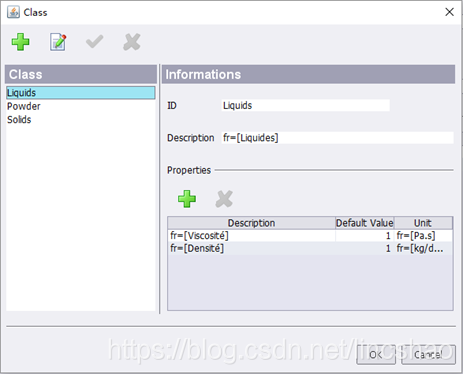Select the fr=[Densité] property cell
Screen dimensions: 463x374
[x=251, y=248]
